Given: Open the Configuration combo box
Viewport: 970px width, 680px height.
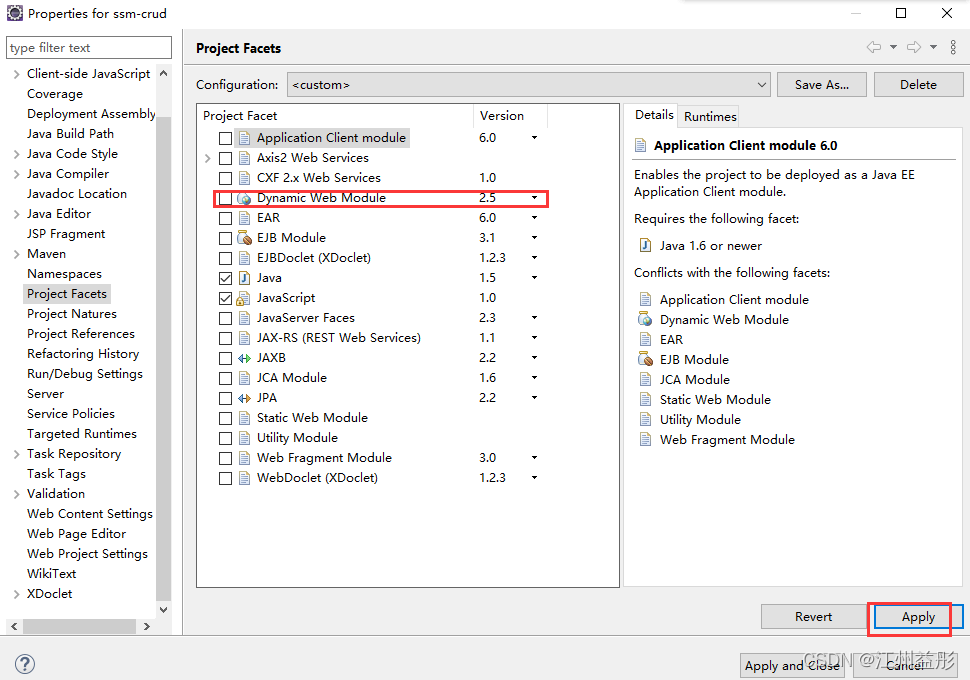Looking at the screenshot, I should click(528, 85).
